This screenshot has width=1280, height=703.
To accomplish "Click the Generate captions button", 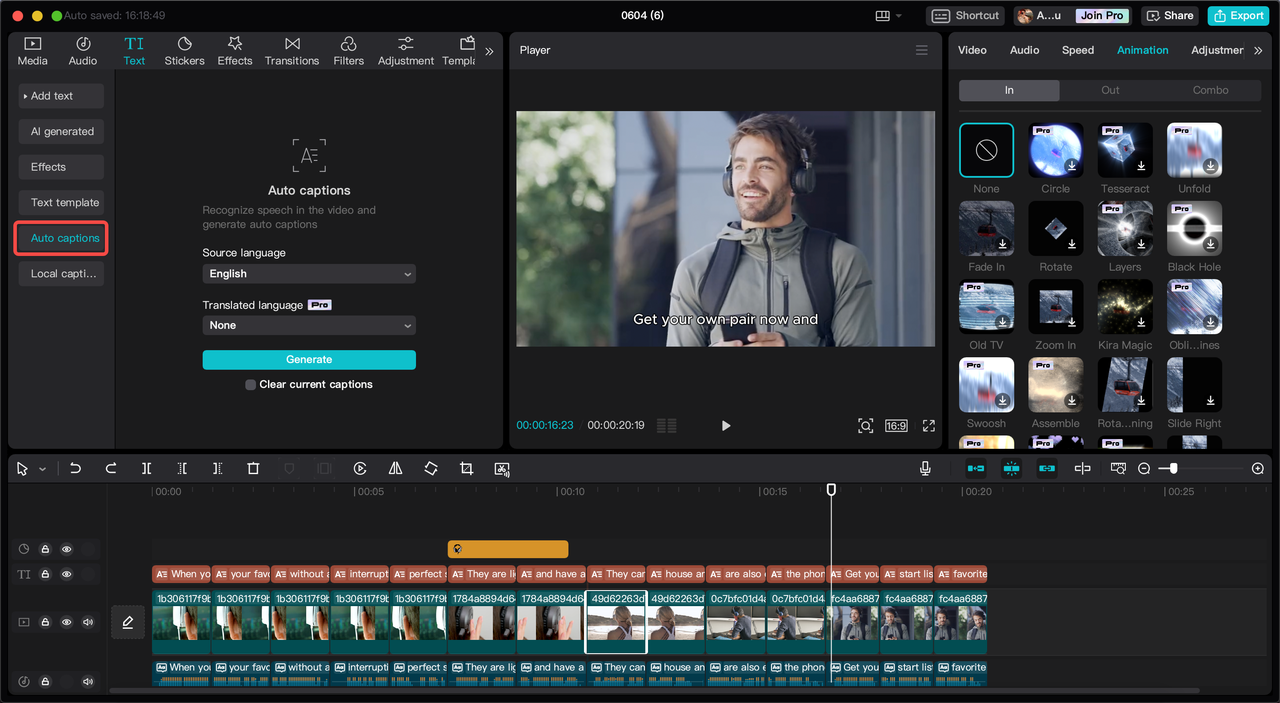I will (309, 360).
